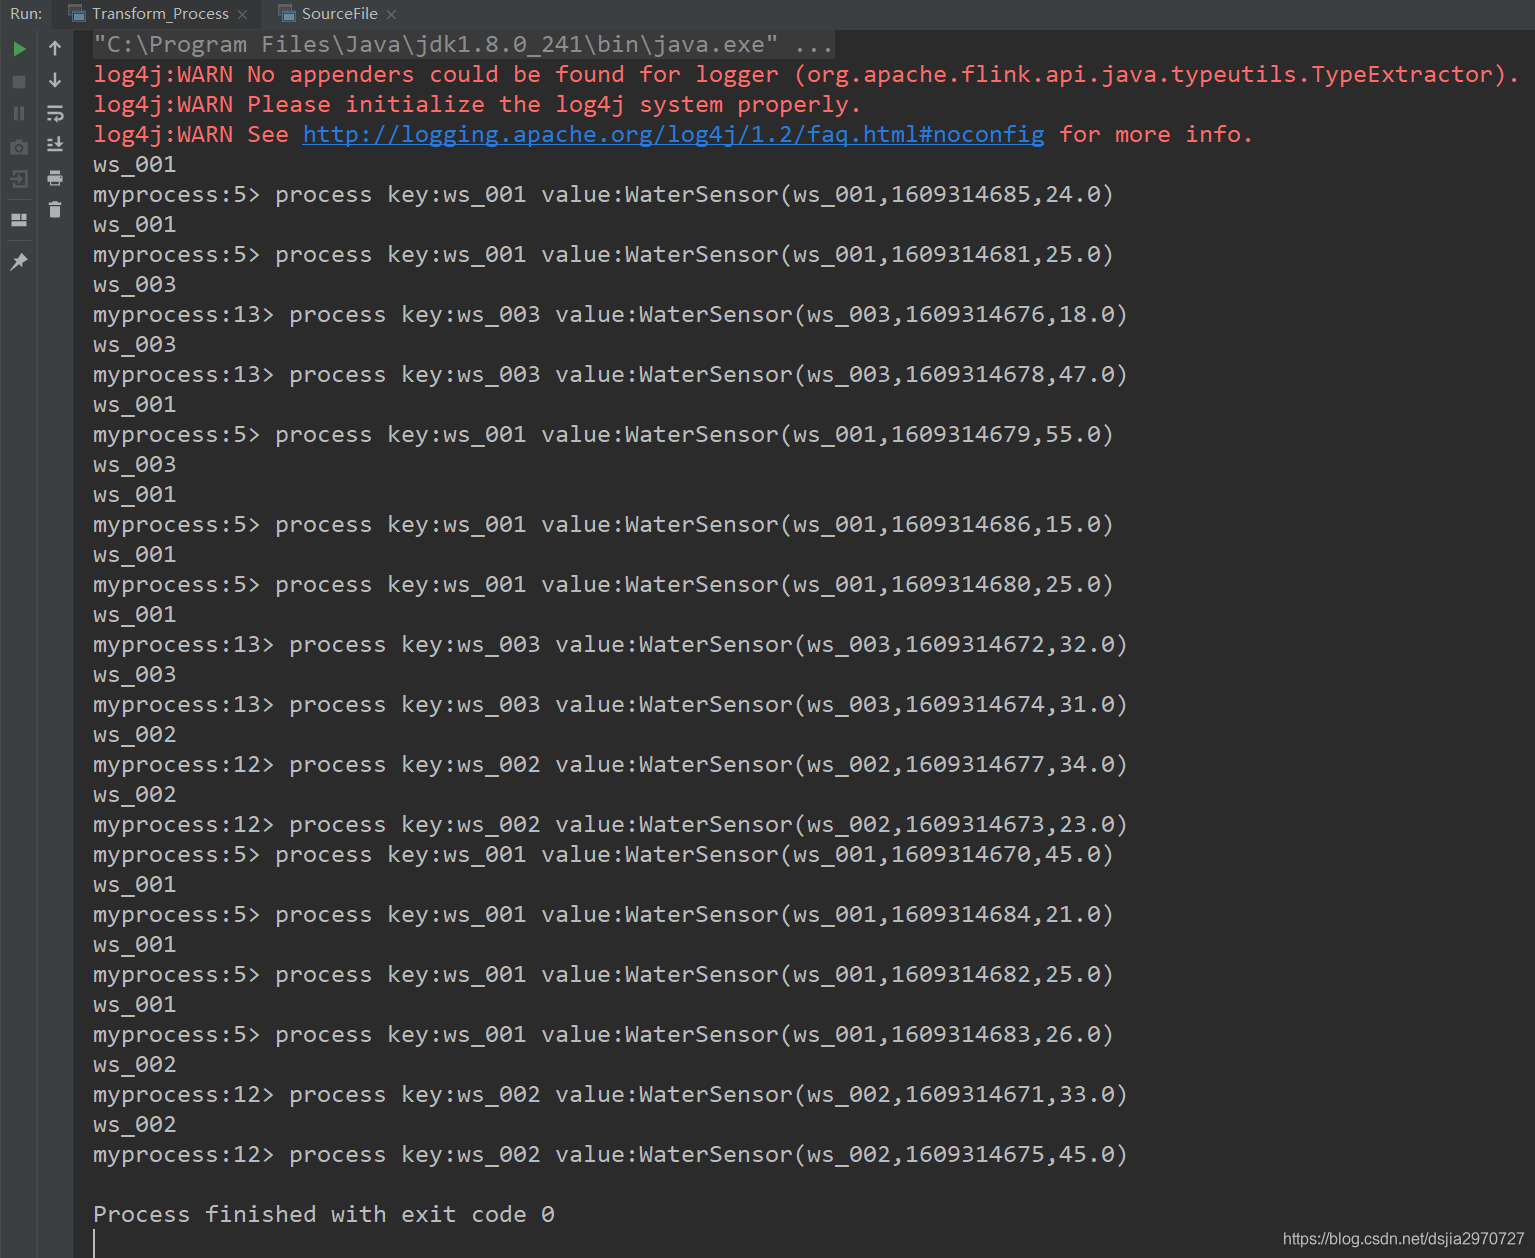Click the Pause output icon
The image size is (1535, 1258).
click(x=19, y=113)
